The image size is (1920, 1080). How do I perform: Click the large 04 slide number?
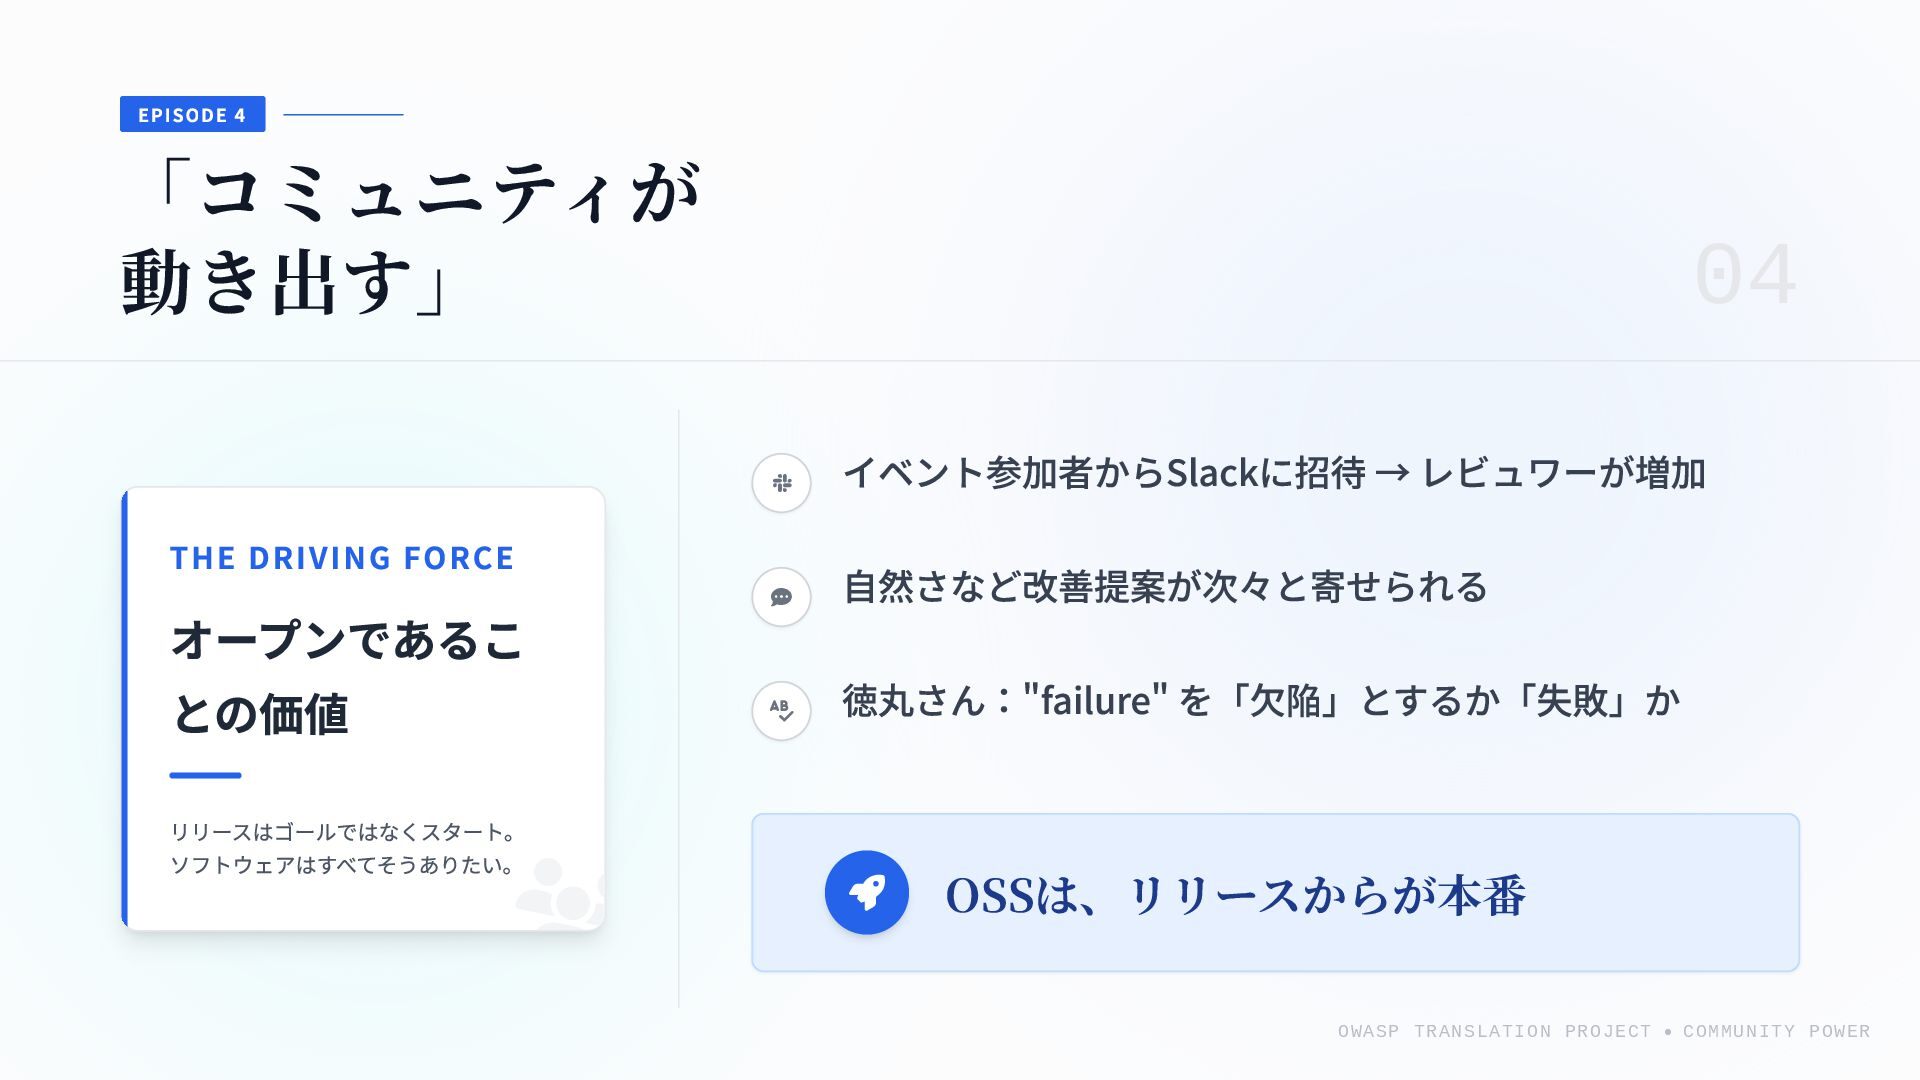(x=1746, y=275)
